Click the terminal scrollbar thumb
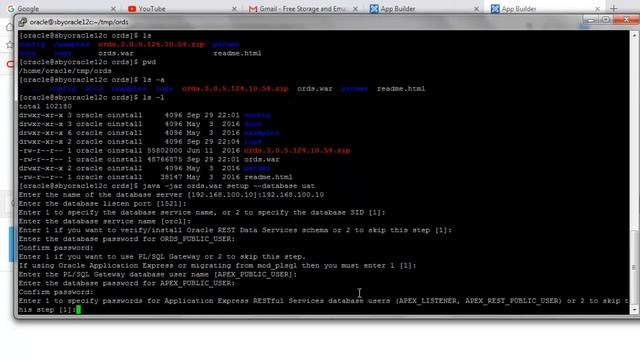Screen dimensions: 640x360 634,267
